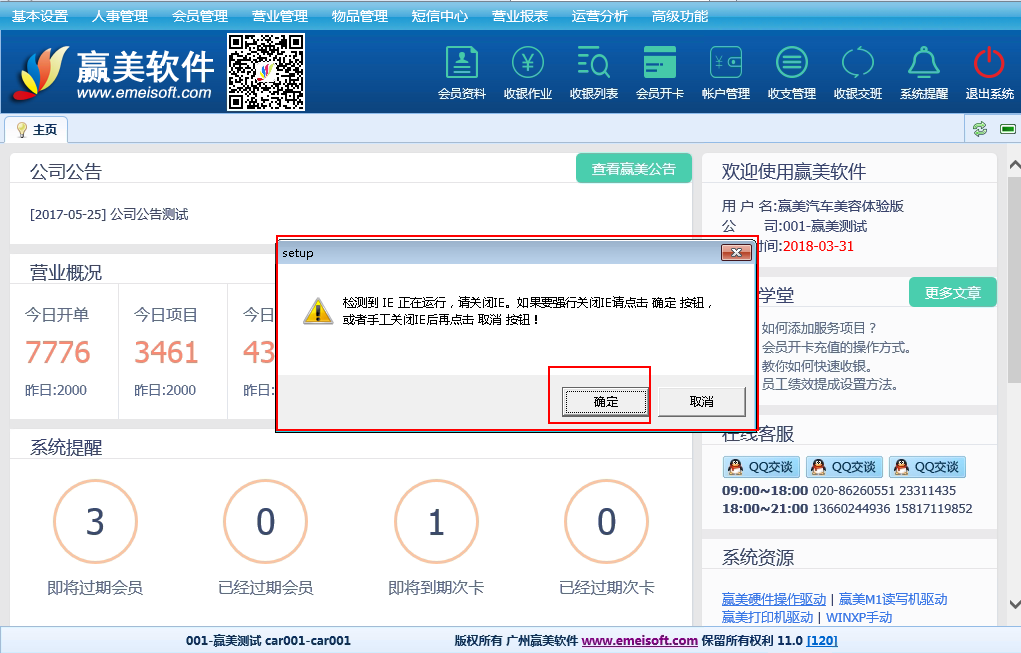
Task: Click the 查看赢美公告 button
Action: point(633,169)
